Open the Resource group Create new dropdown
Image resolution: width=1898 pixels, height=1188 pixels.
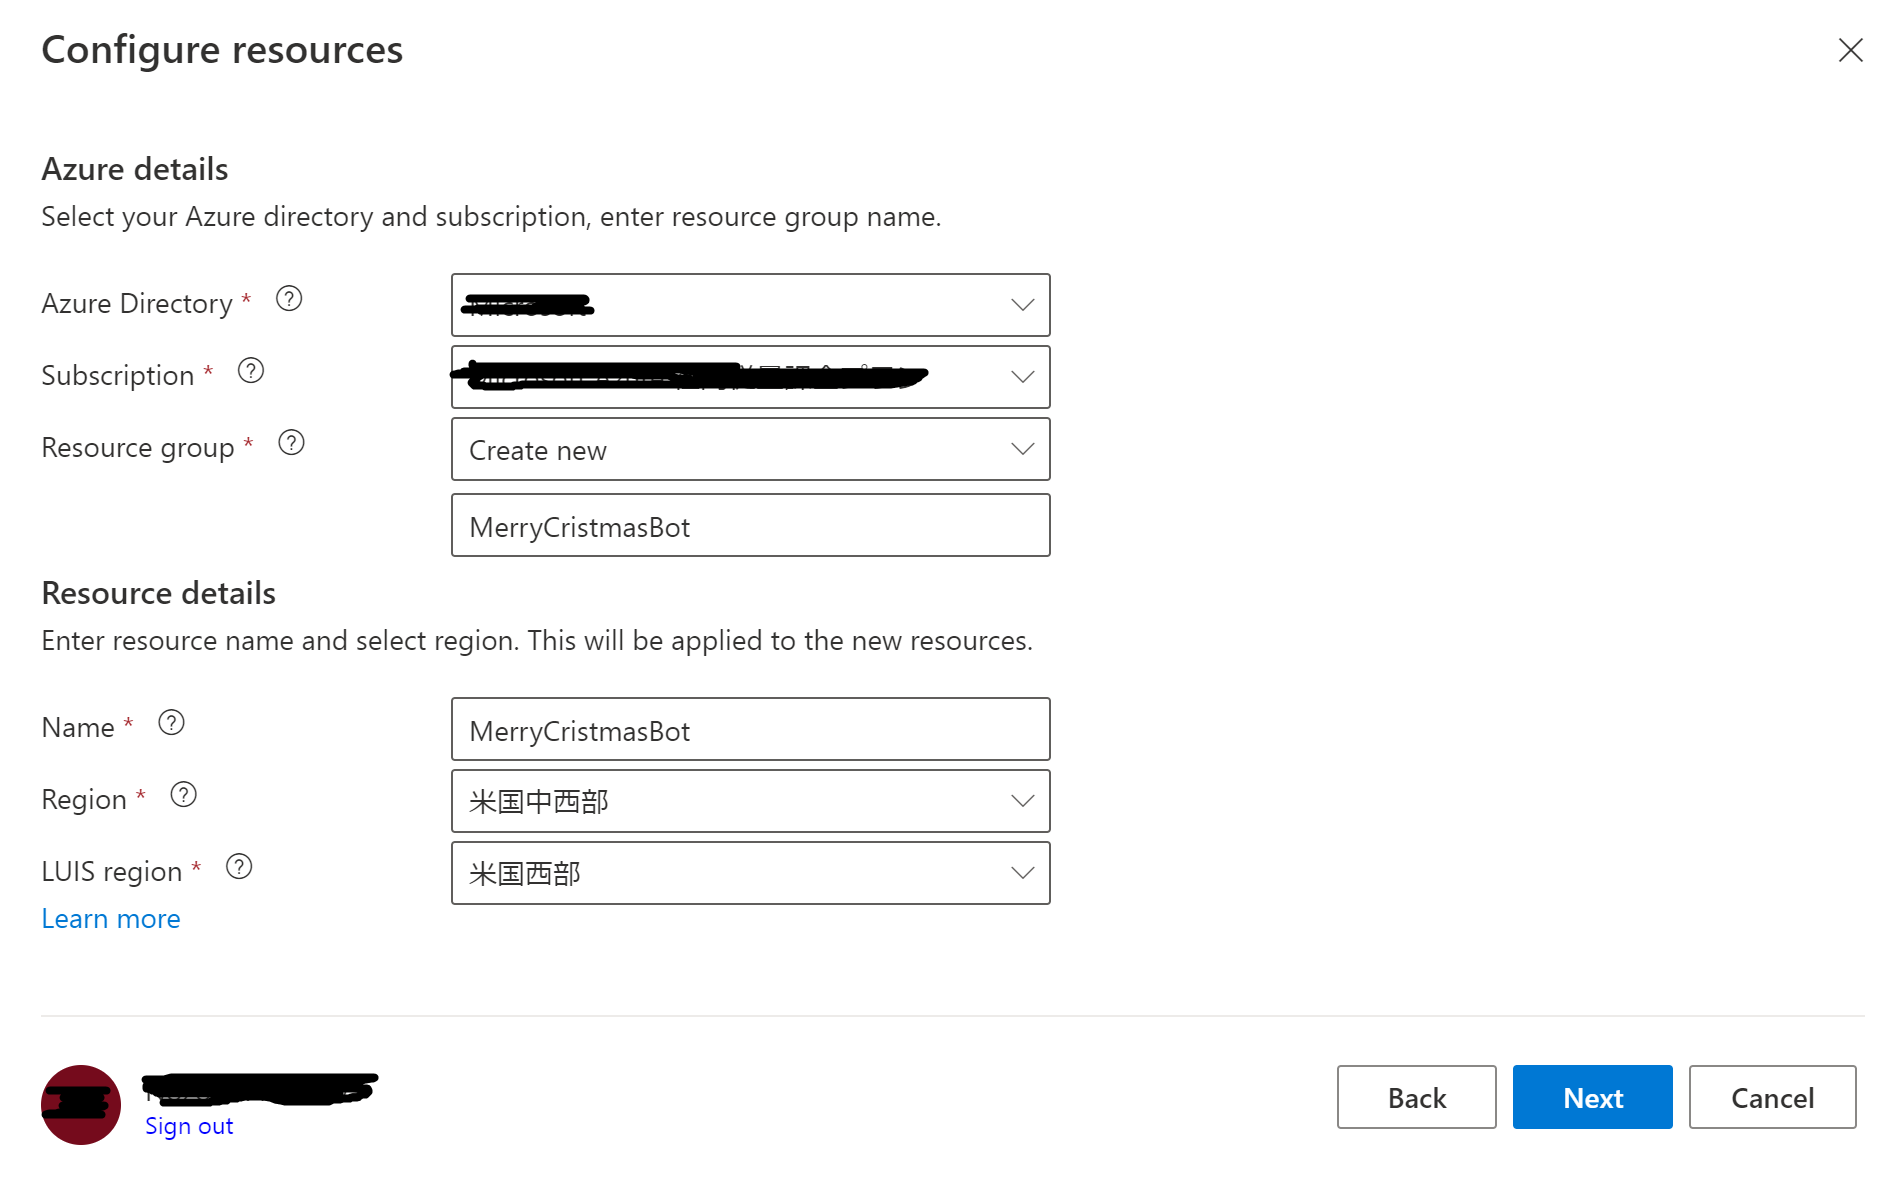pos(750,449)
